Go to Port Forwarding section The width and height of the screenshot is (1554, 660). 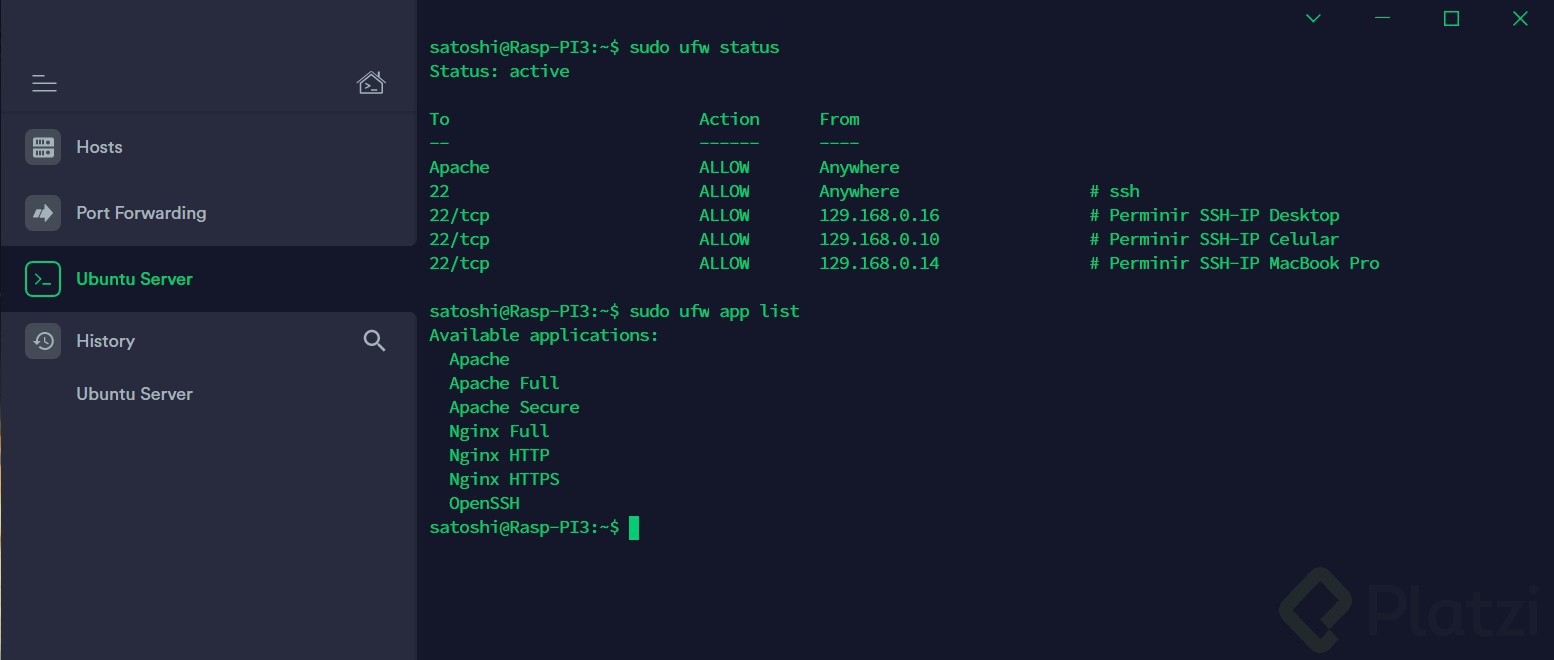[x=141, y=213]
